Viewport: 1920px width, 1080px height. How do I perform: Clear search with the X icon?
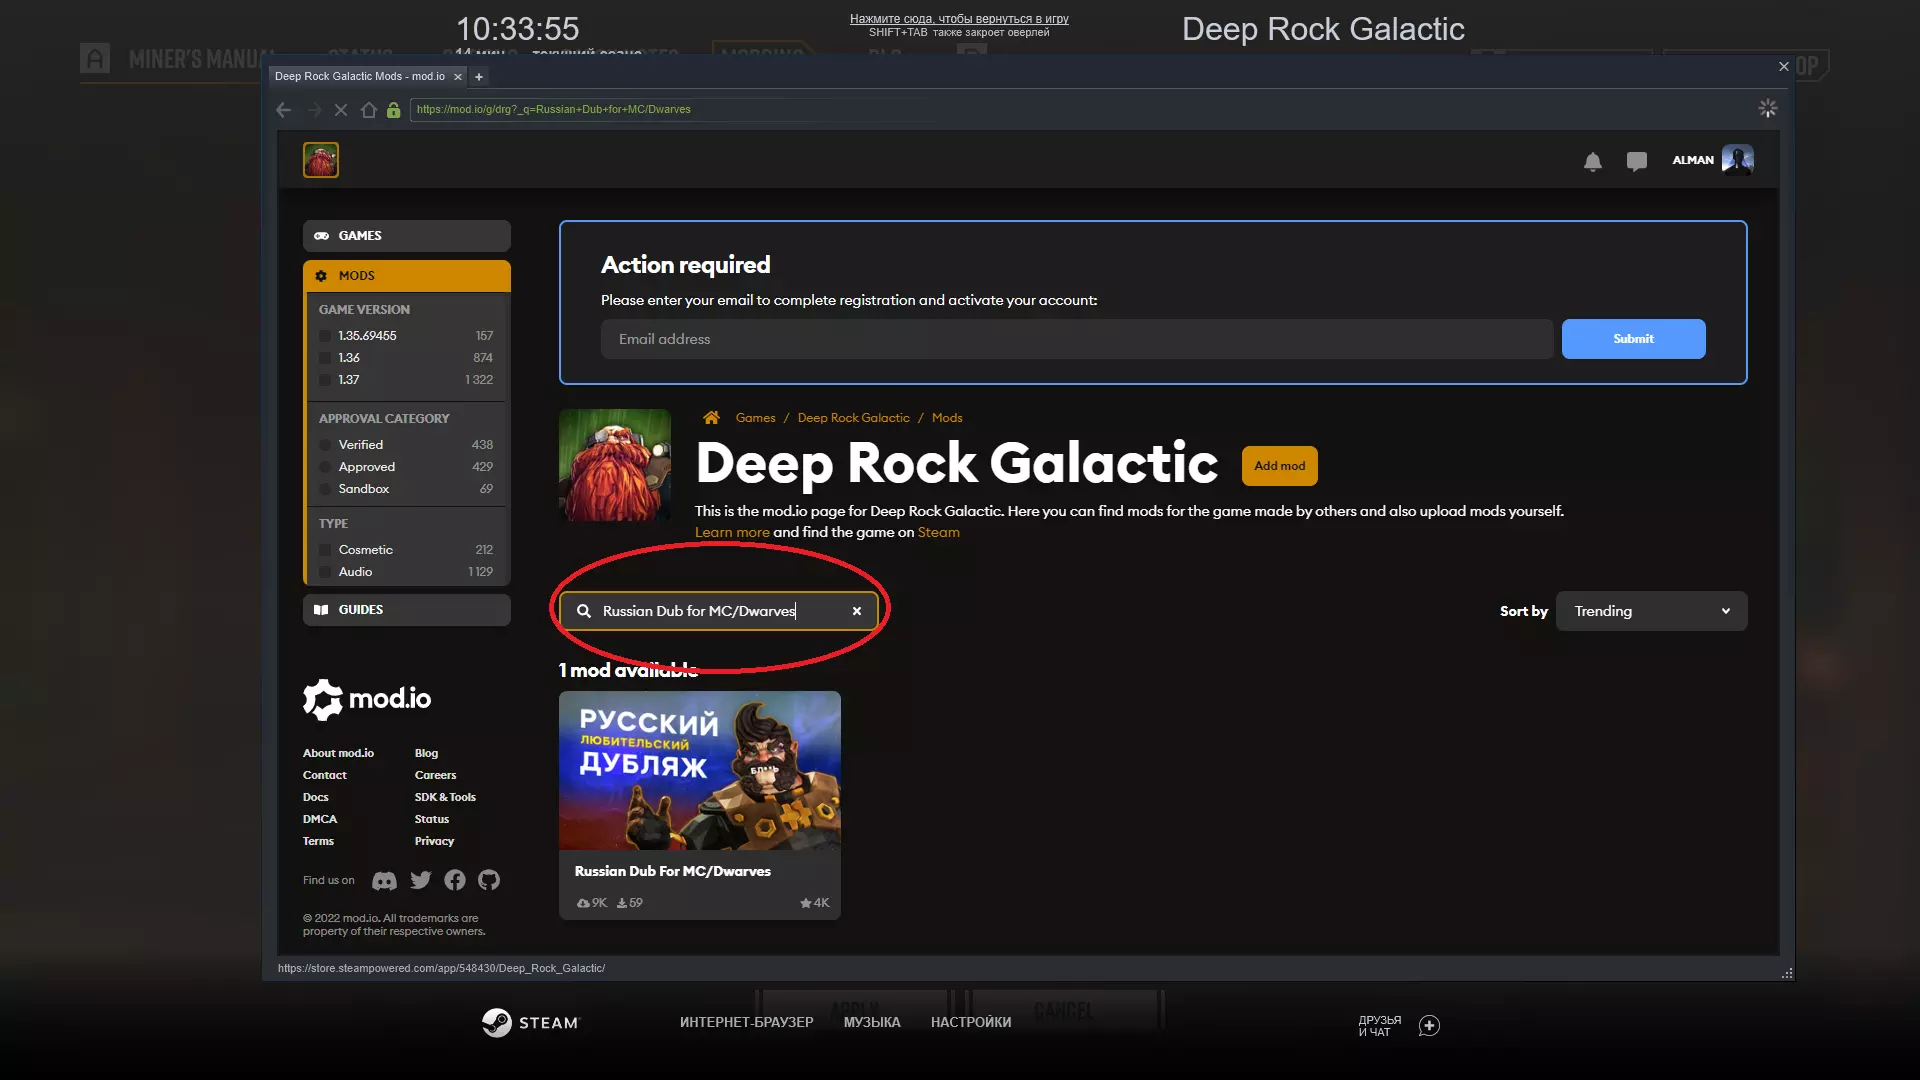[856, 611]
